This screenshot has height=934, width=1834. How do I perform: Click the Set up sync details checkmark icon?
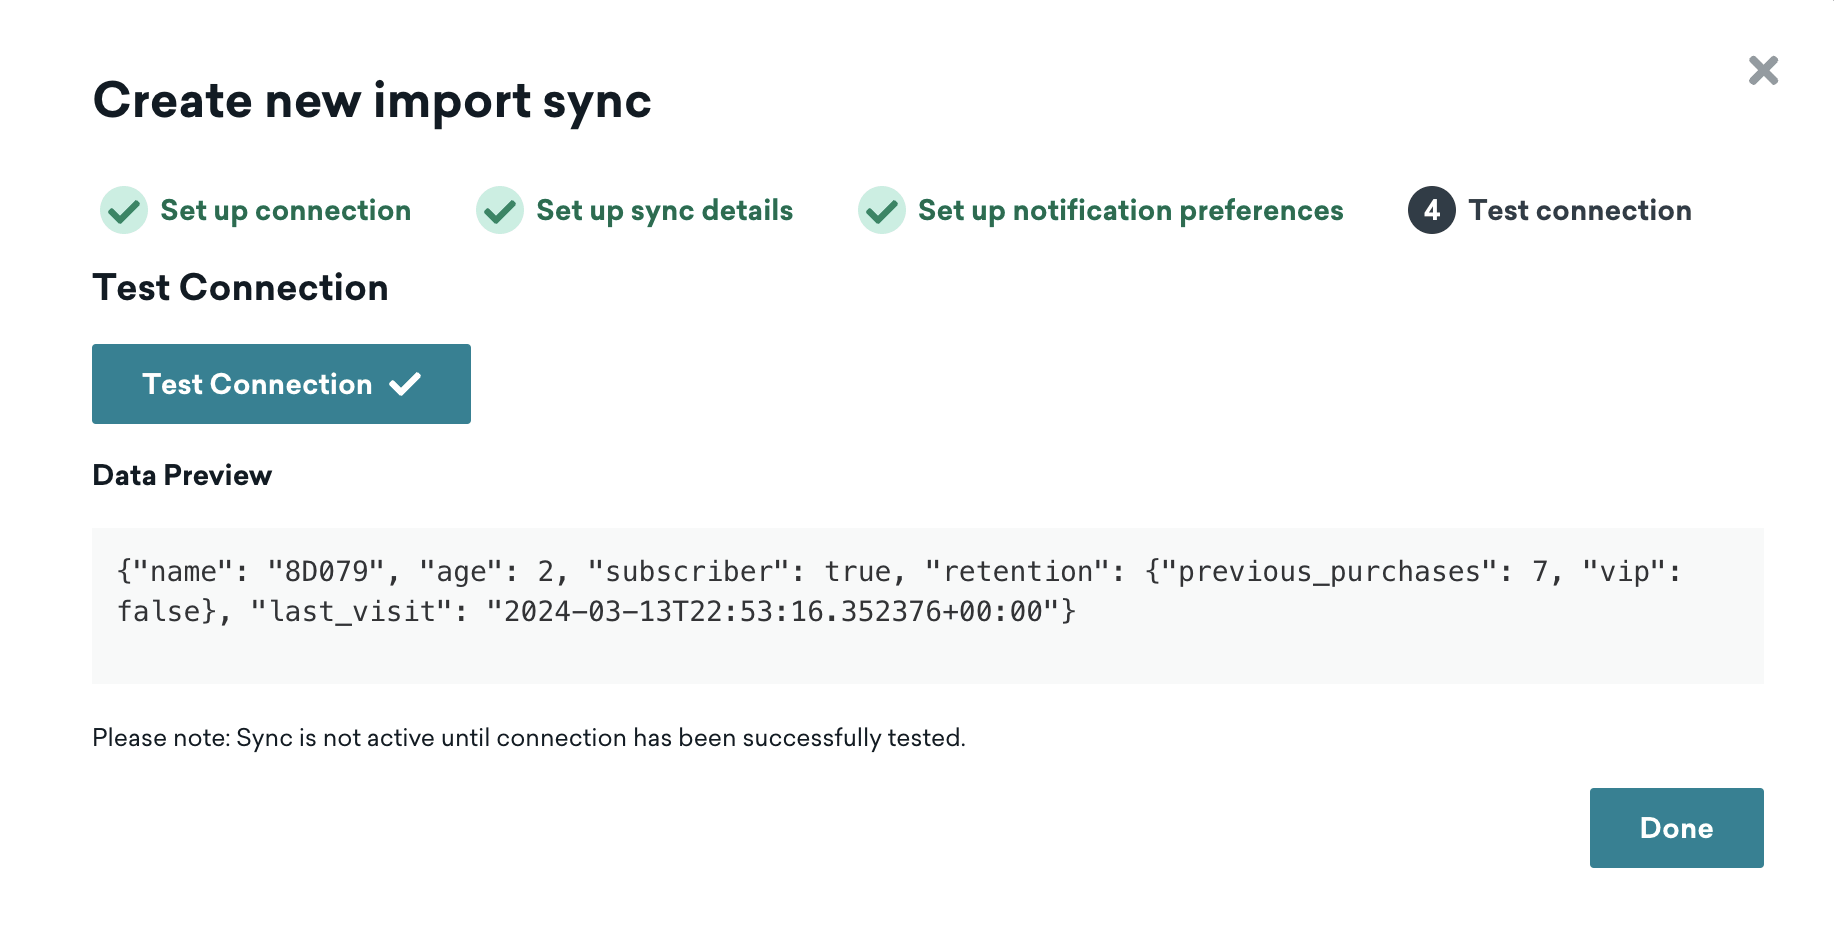[500, 210]
